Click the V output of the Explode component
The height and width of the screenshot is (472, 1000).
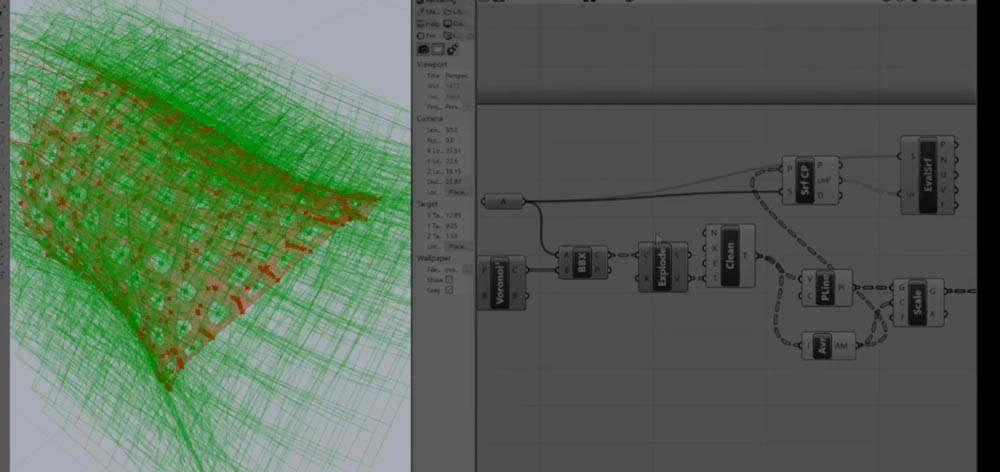(677, 279)
